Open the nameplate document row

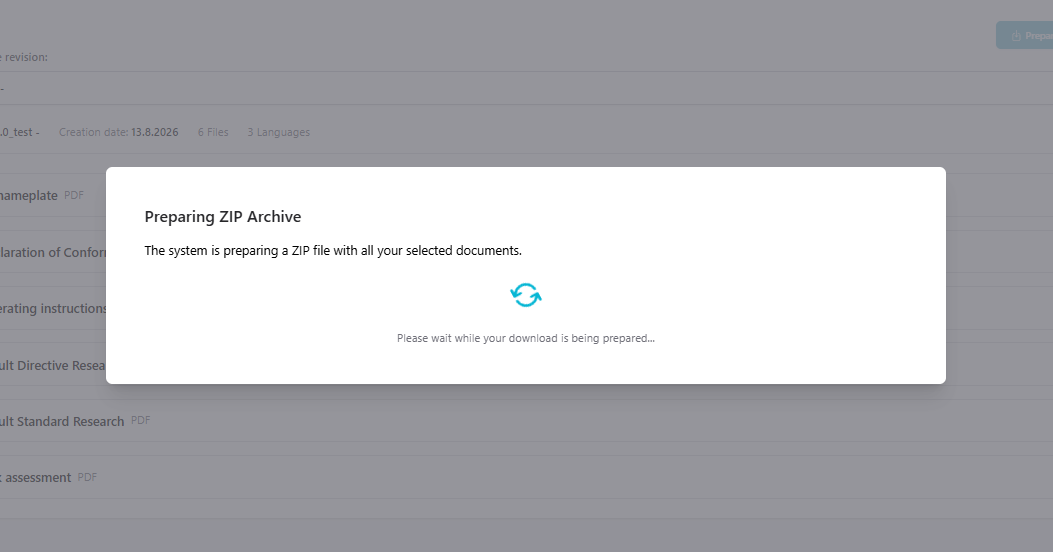[x=29, y=195]
